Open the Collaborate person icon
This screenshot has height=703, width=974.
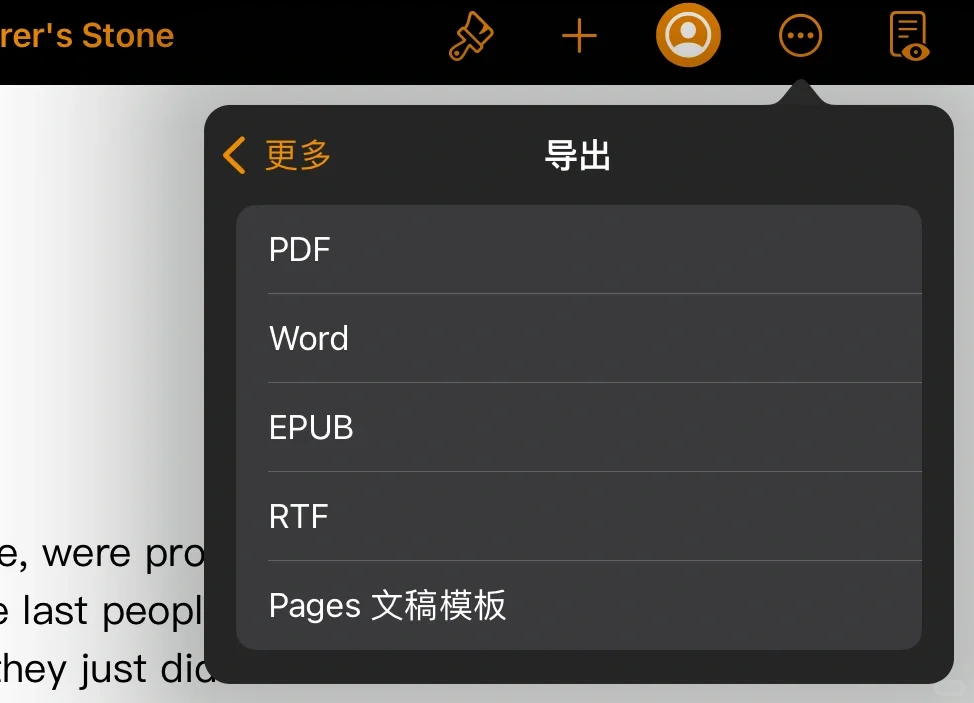688,35
